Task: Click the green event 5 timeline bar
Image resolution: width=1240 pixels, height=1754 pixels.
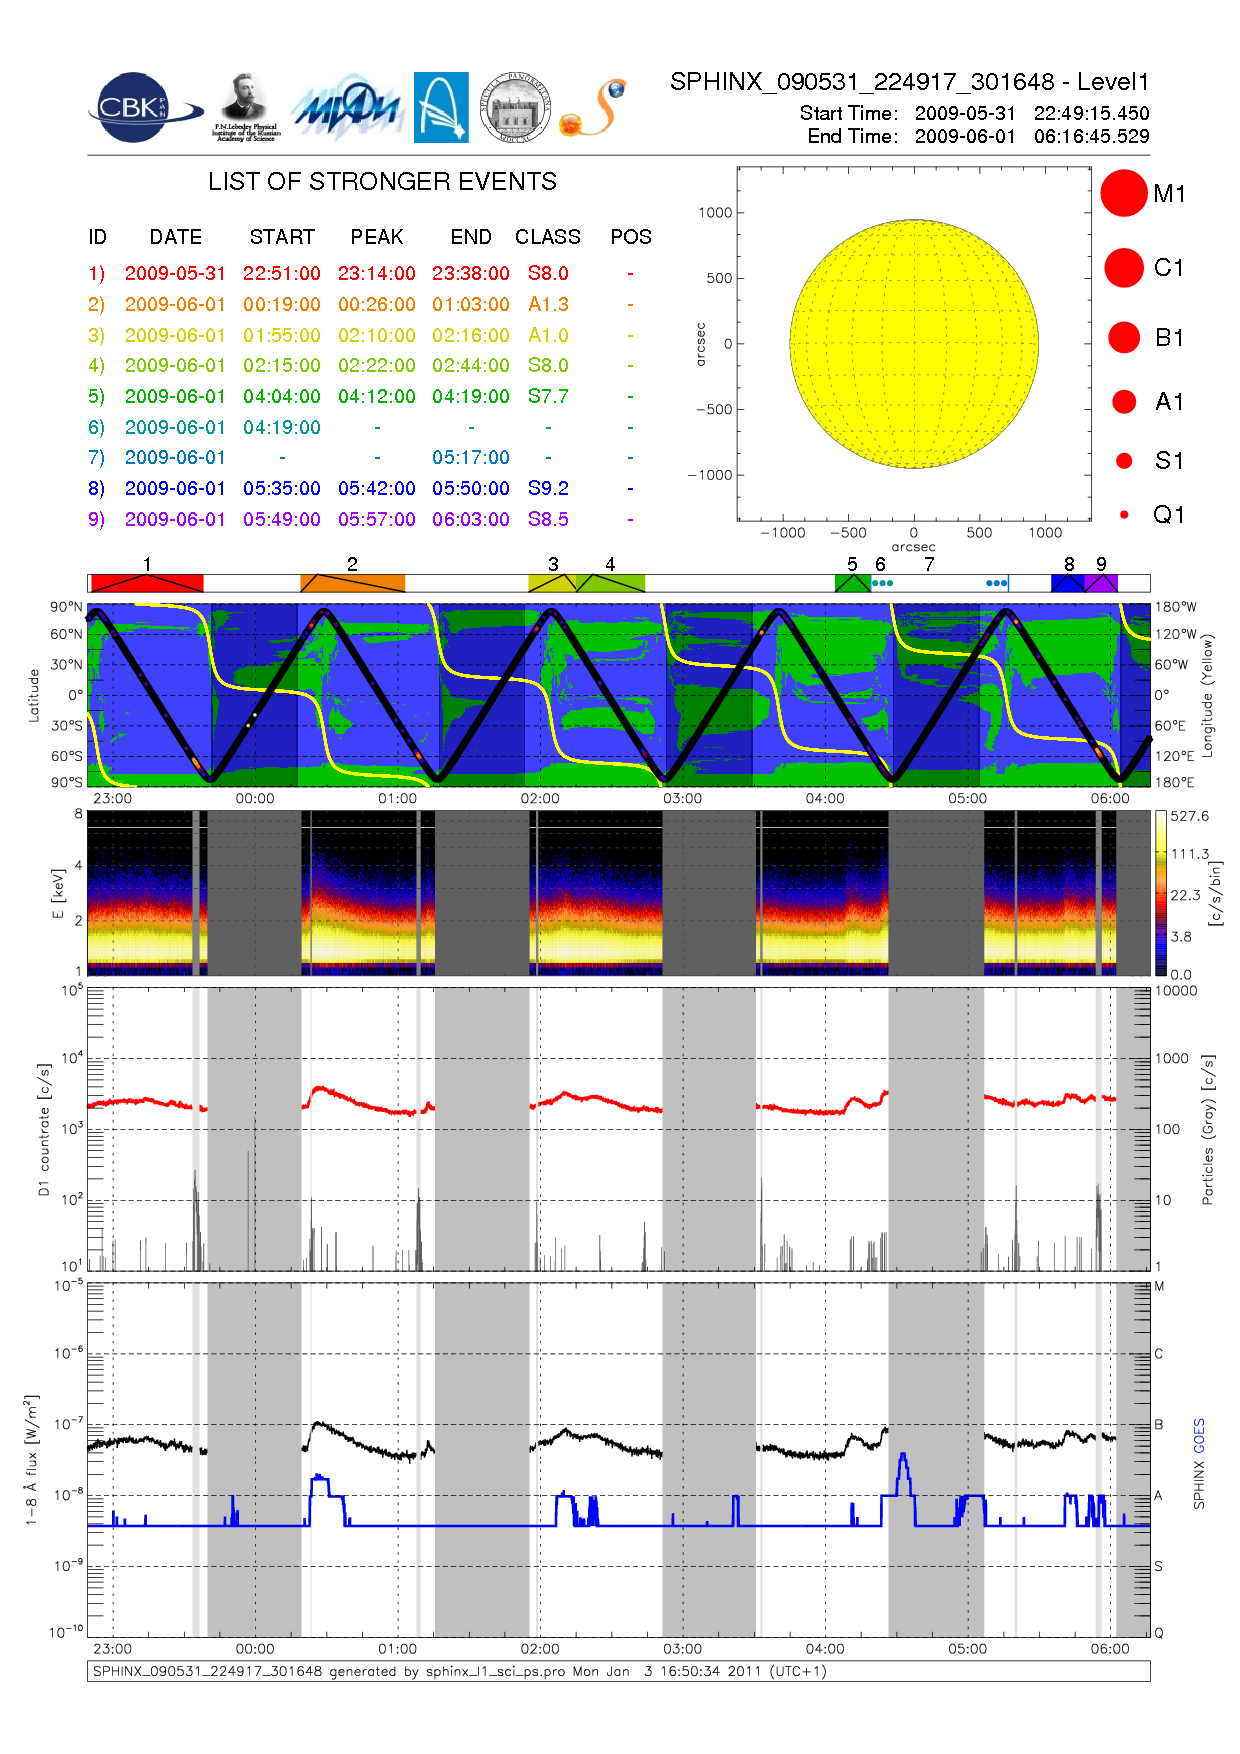Action: click(x=853, y=583)
